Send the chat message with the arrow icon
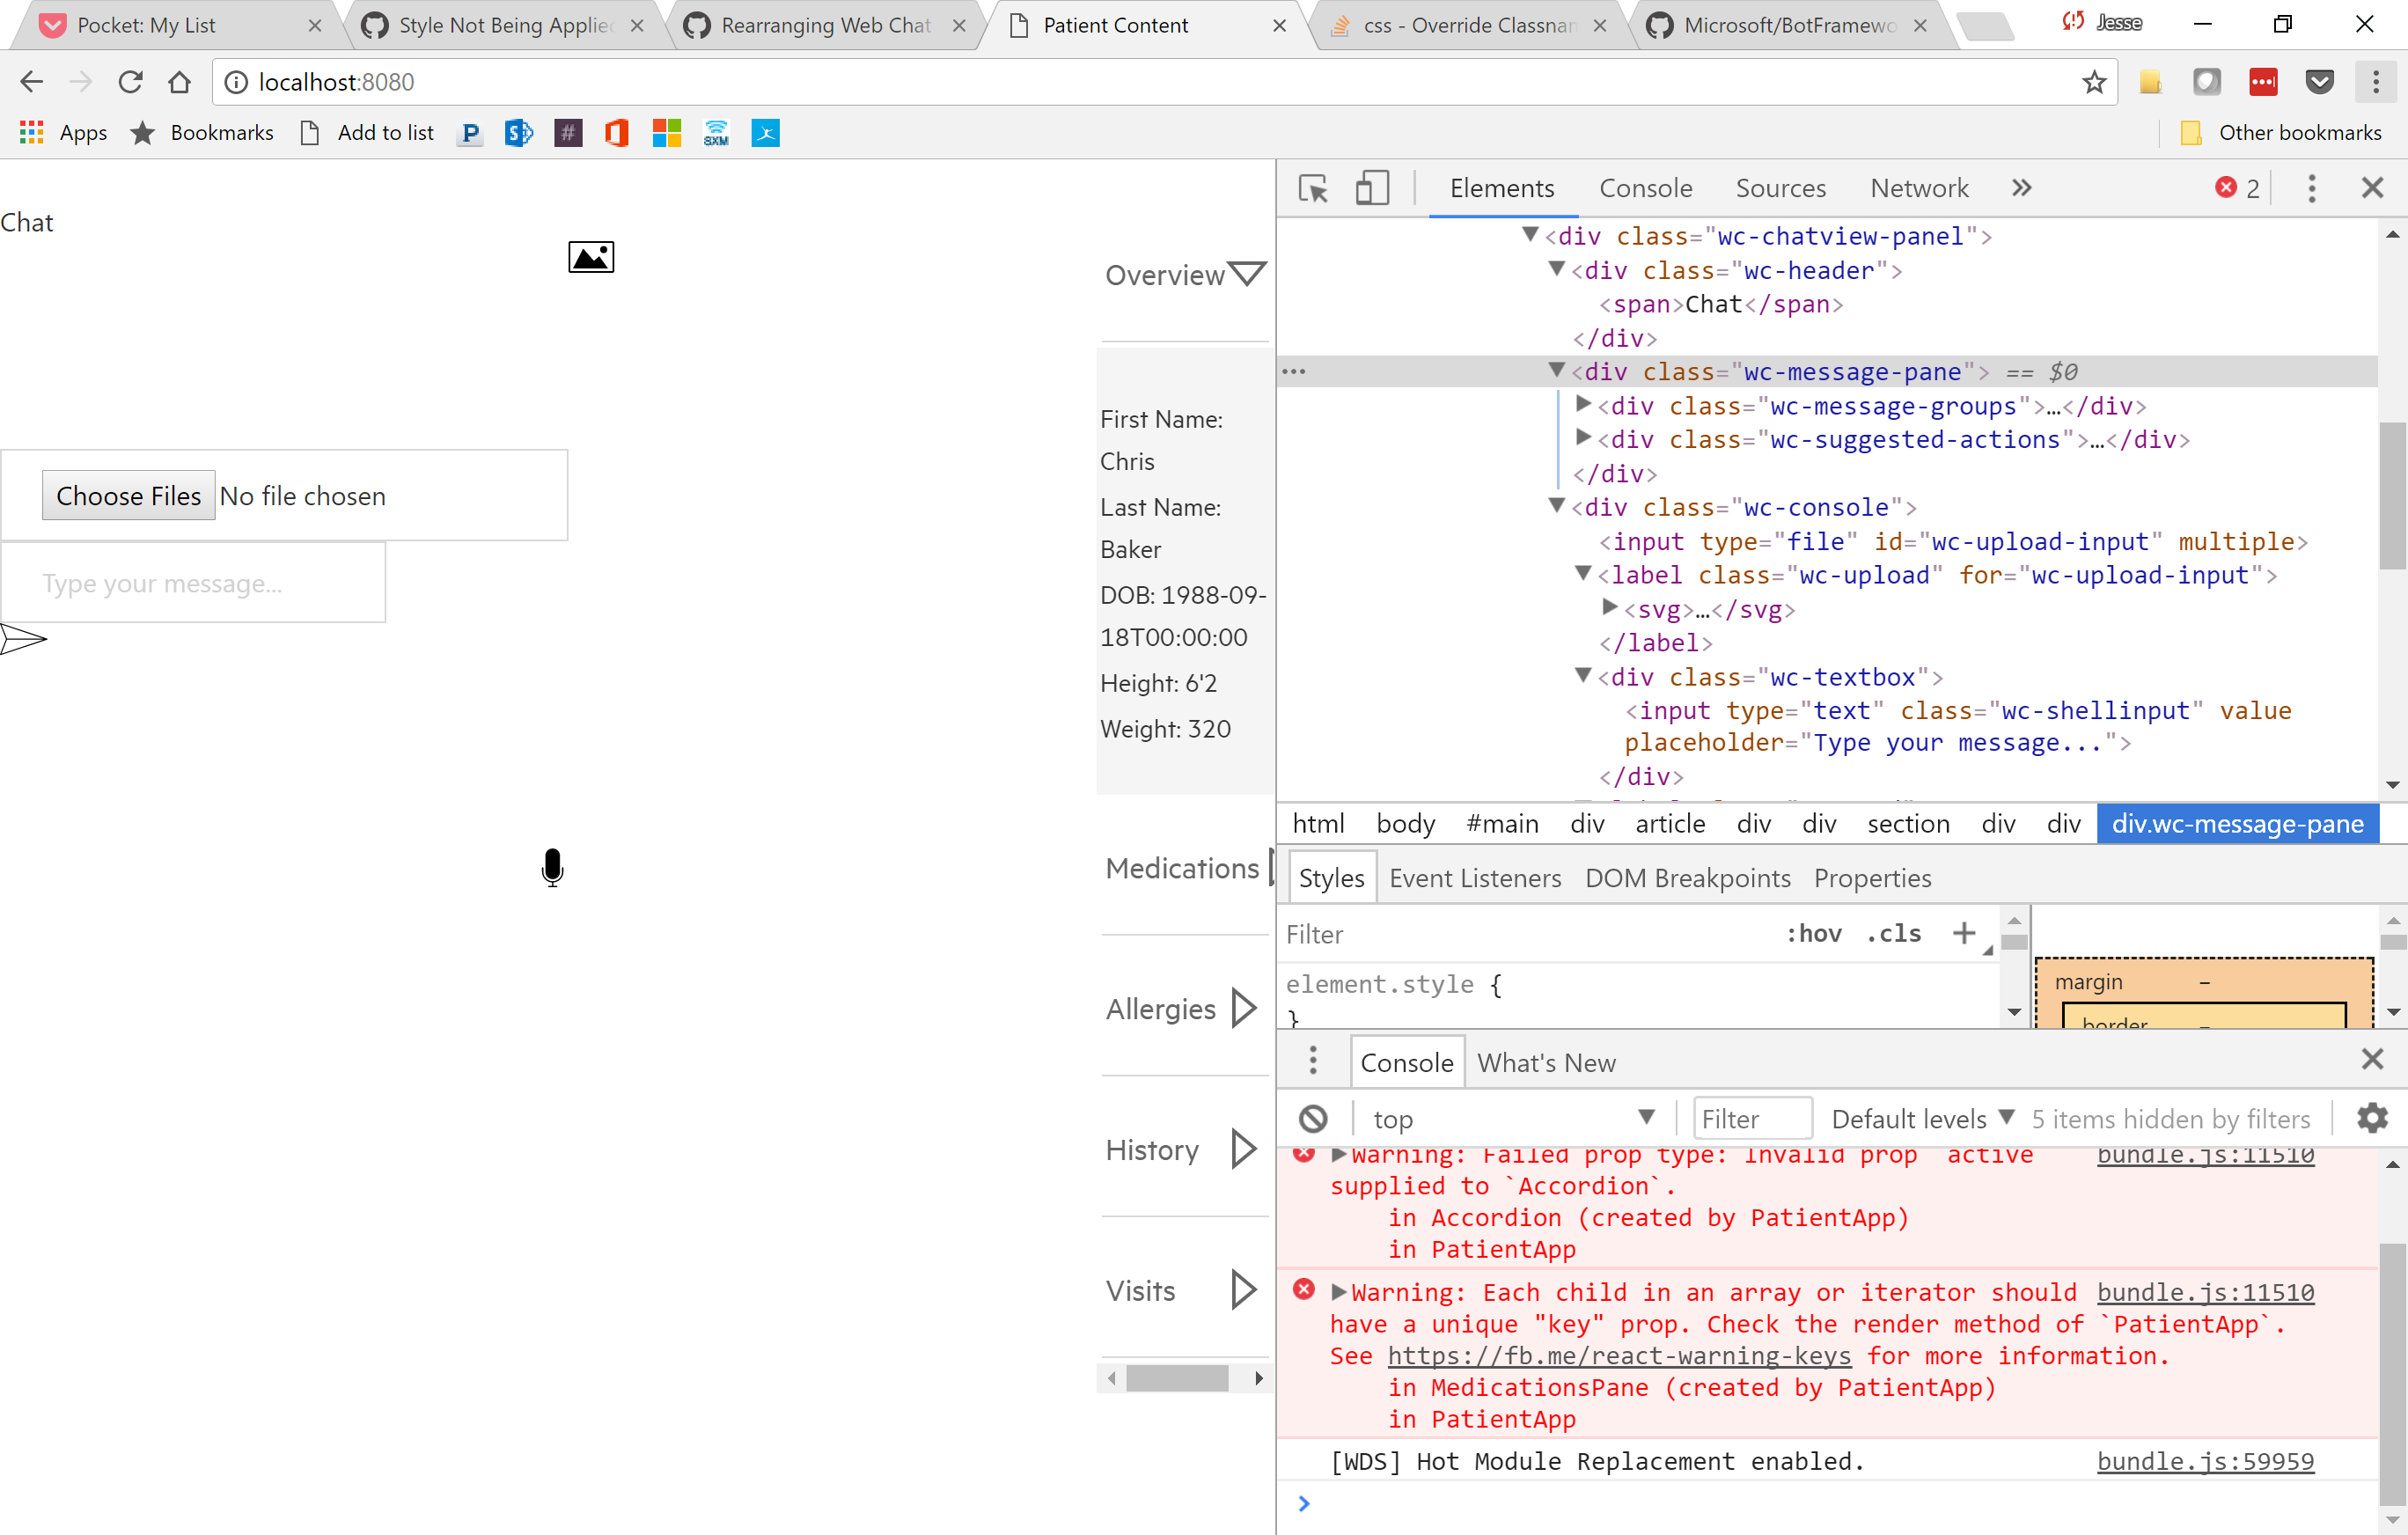The width and height of the screenshot is (2408, 1535). pyautogui.click(x=22, y=638)
